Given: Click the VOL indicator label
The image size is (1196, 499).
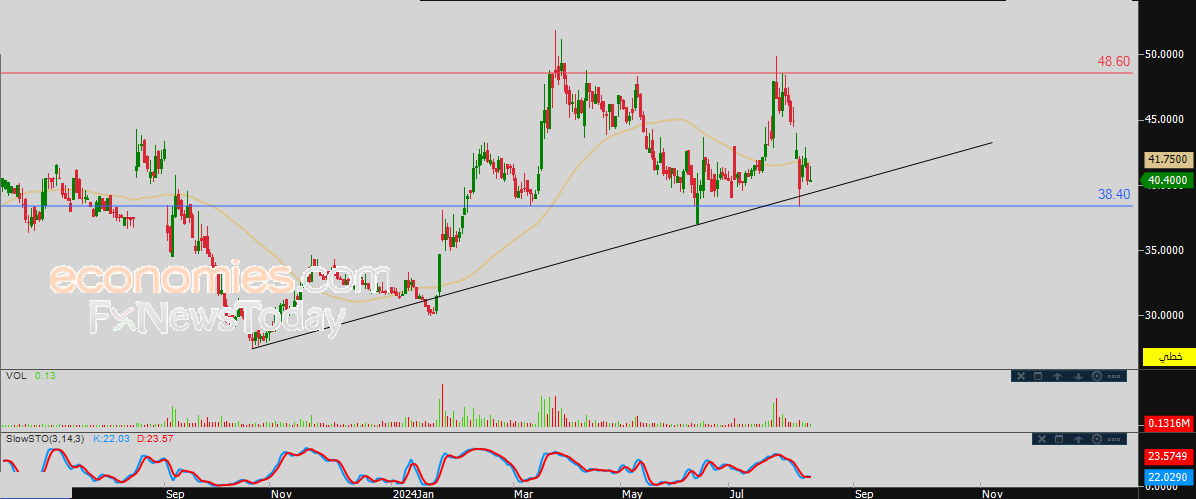Looking at the screenshot, I should click(x=15, y=375).
